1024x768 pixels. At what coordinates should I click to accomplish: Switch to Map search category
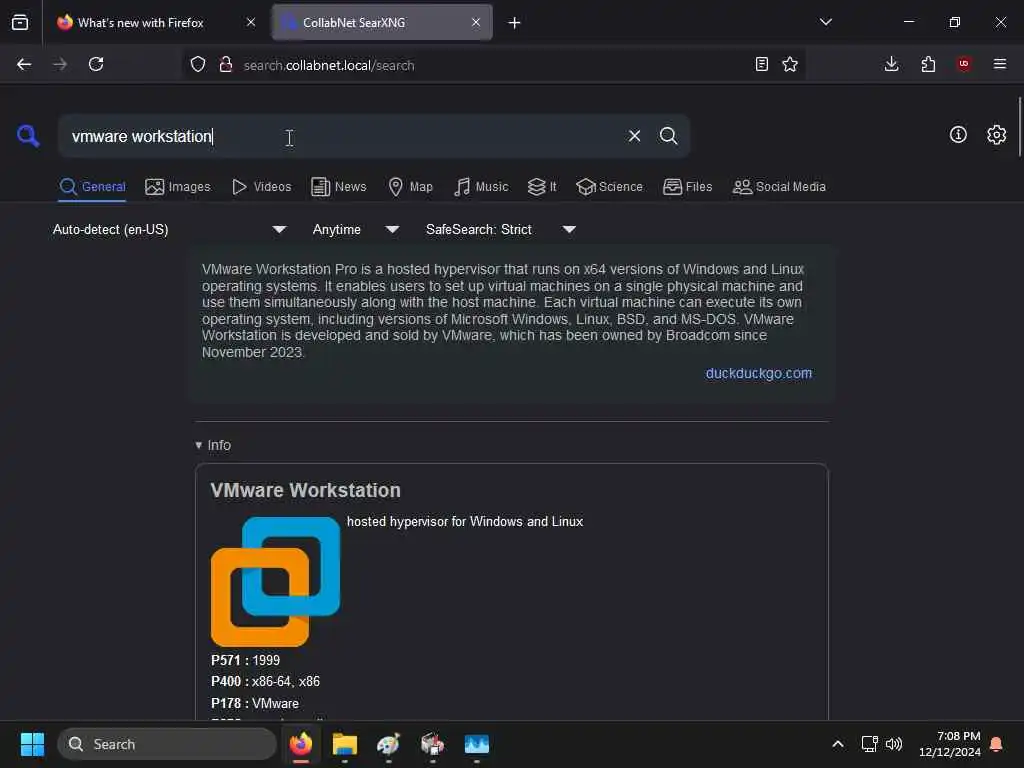(x=410, y=187)
